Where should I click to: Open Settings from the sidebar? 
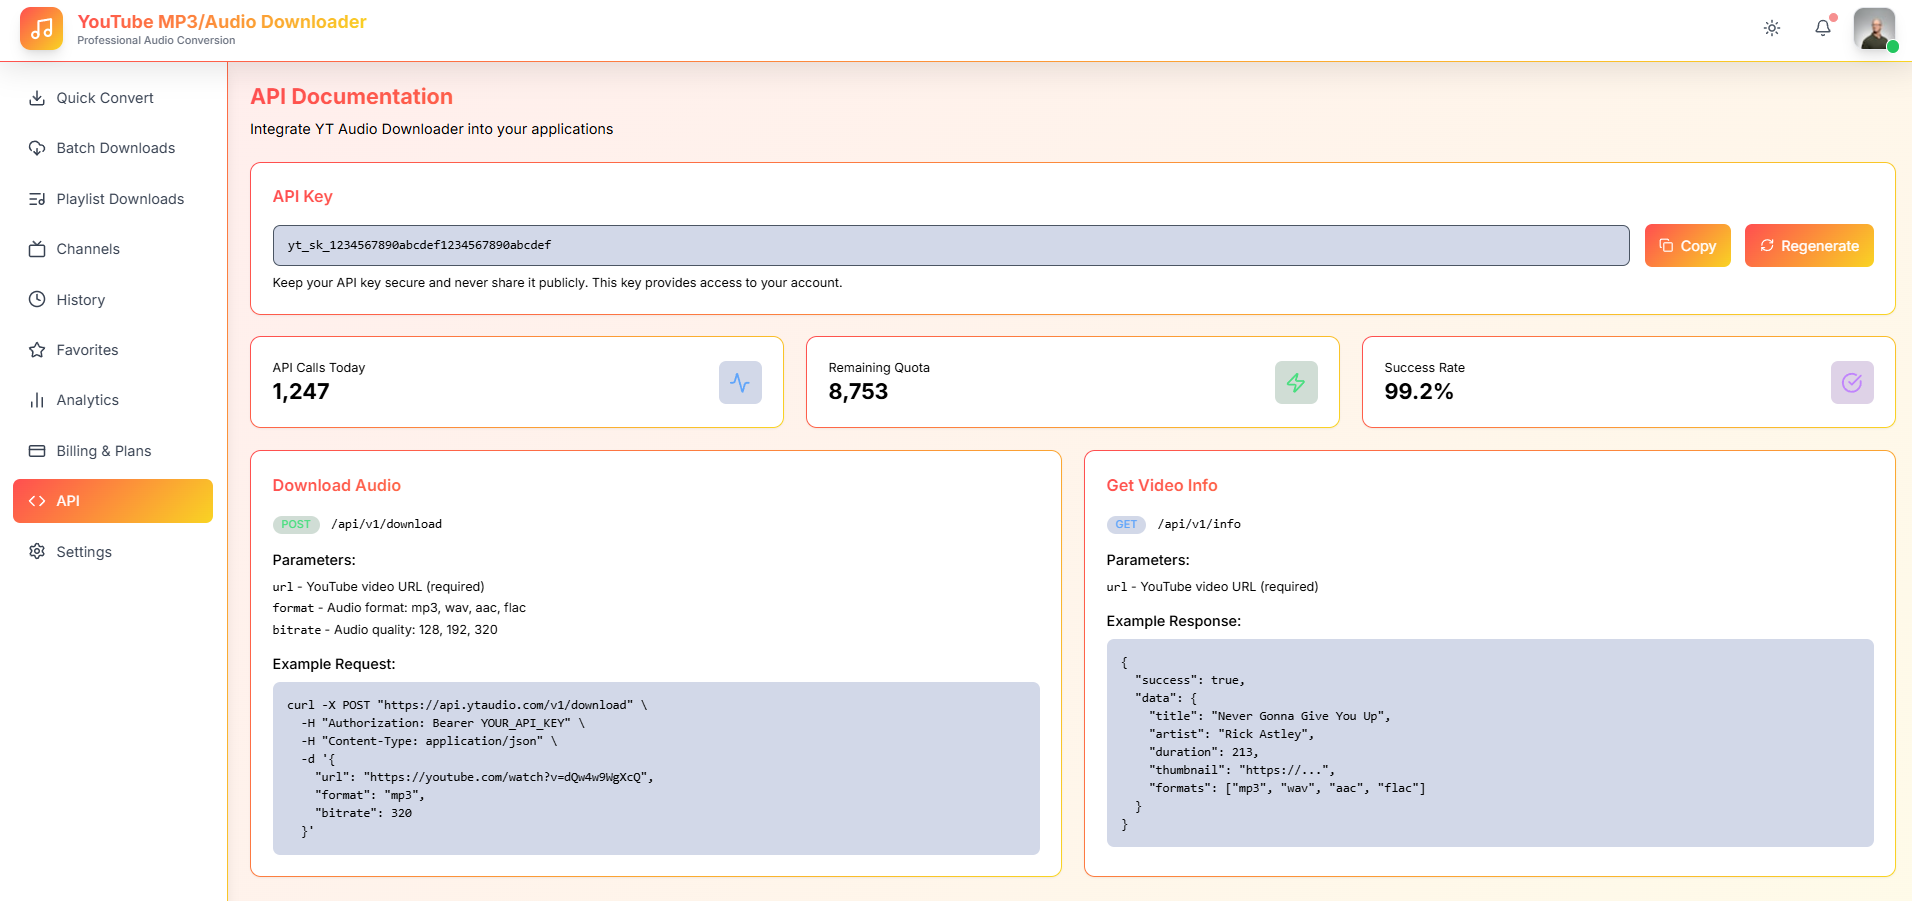click(84, 552)
